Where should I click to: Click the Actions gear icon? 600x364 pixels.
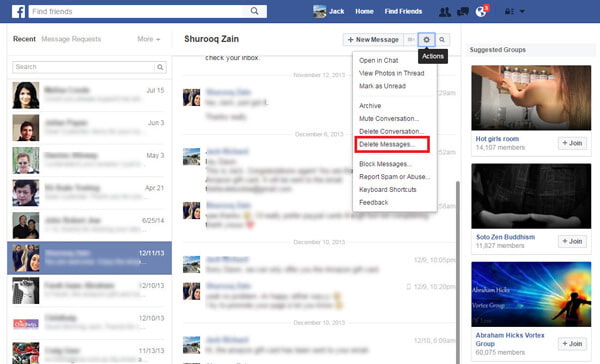[x=426, y=39]
